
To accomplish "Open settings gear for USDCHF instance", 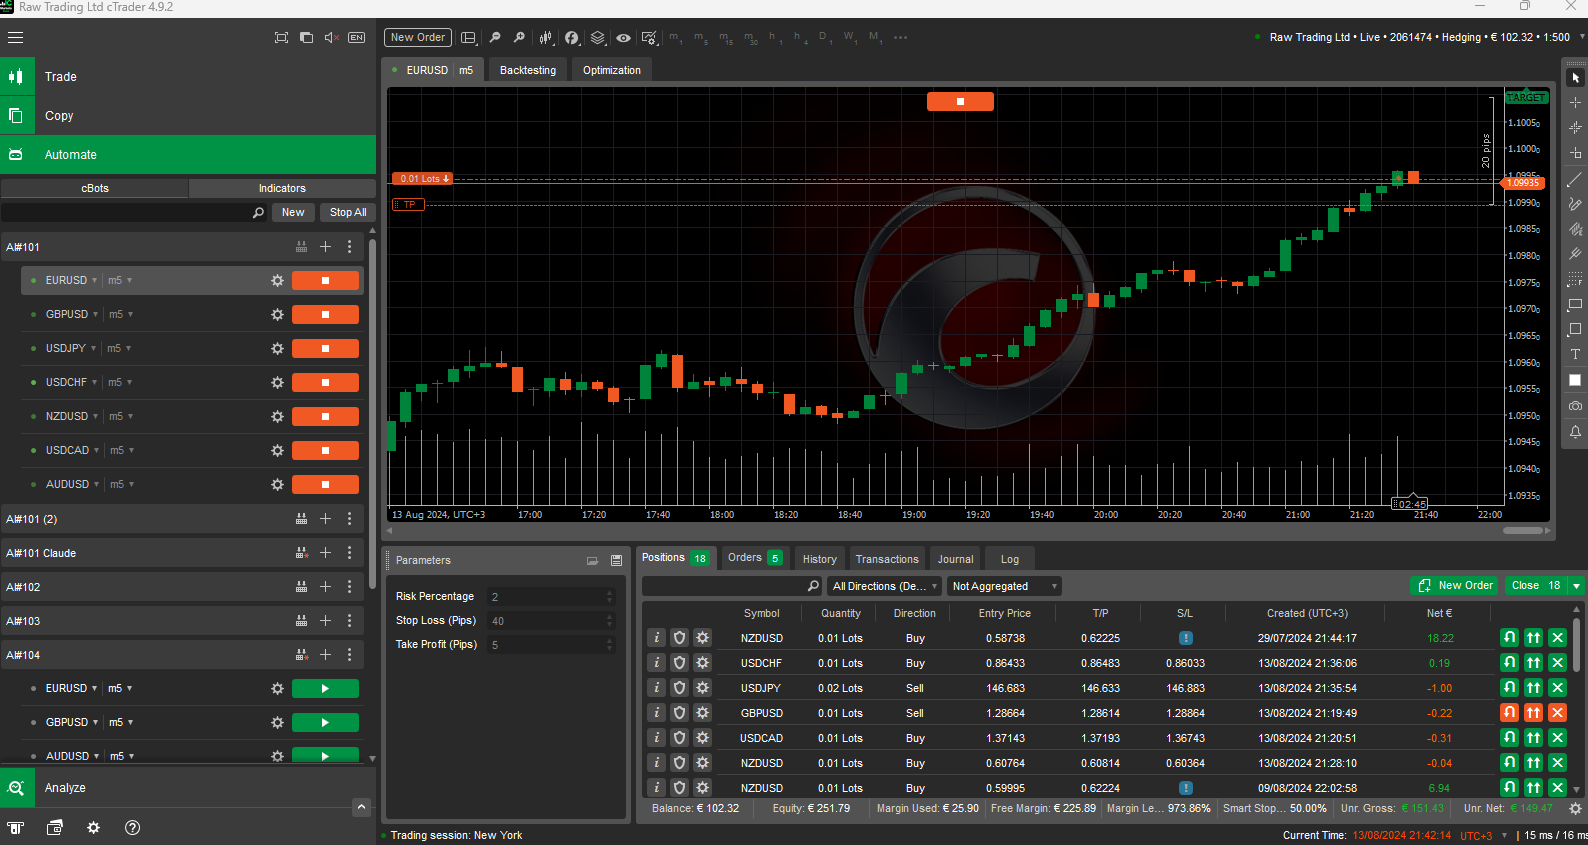I will point(278,383).
